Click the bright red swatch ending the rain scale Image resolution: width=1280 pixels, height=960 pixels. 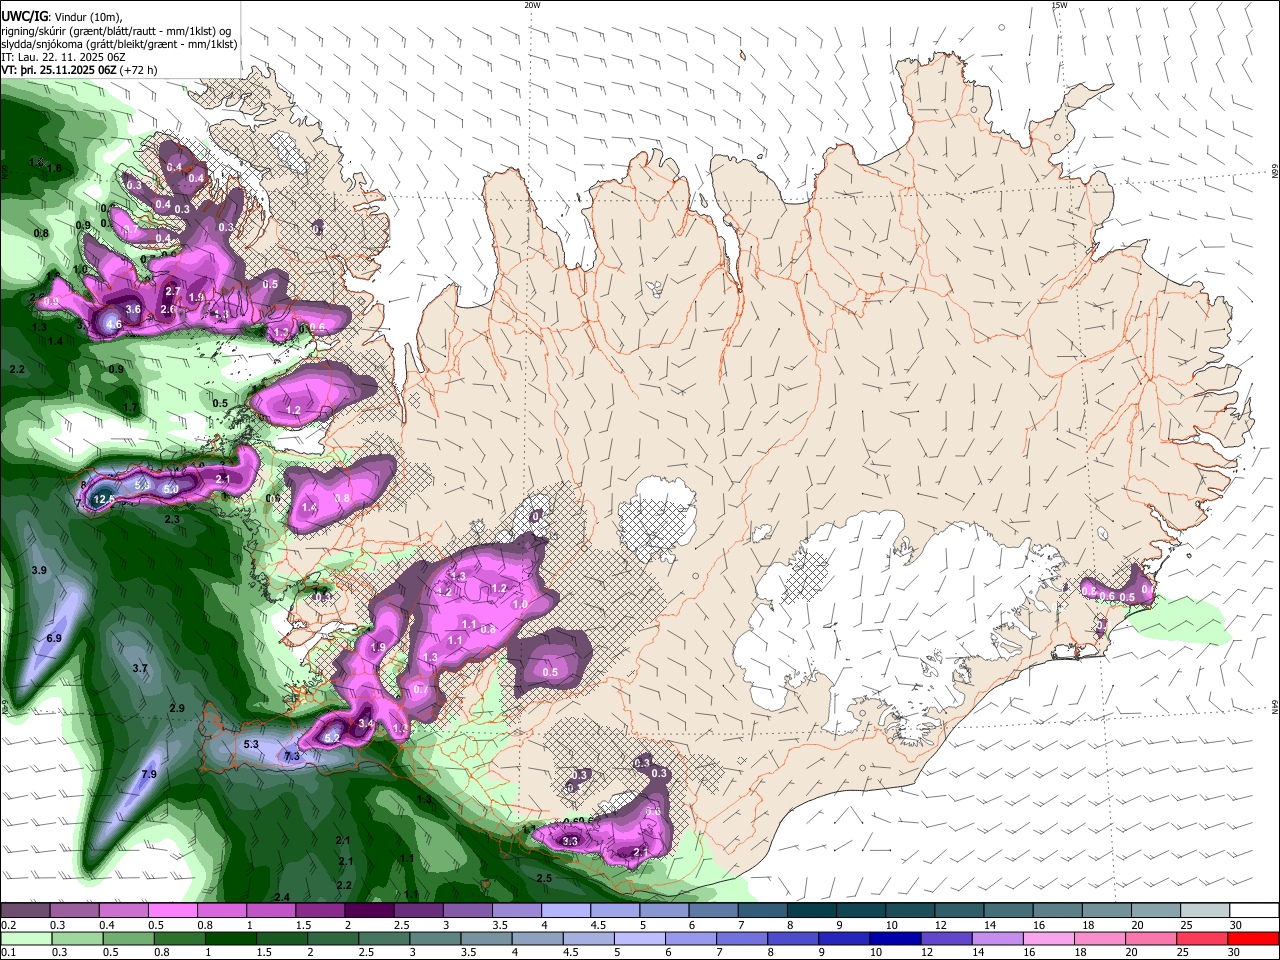point(1252,938)
